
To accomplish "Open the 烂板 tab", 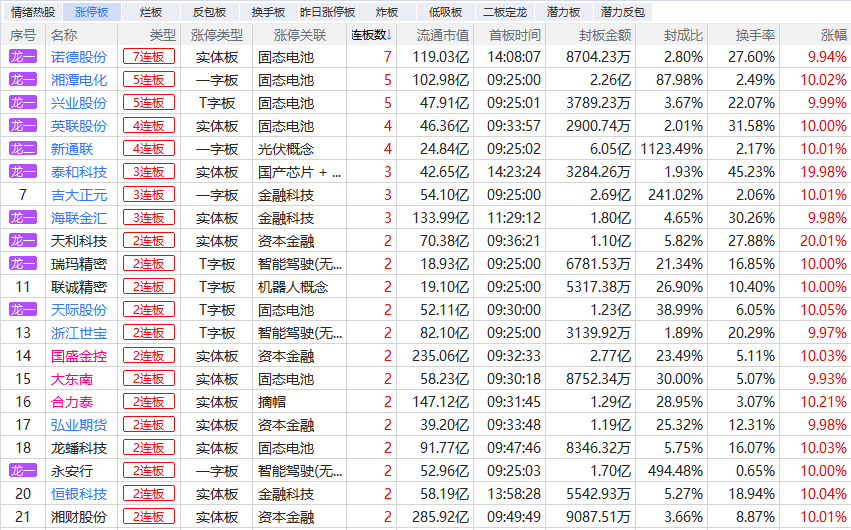I will click(x=150, y=12).
